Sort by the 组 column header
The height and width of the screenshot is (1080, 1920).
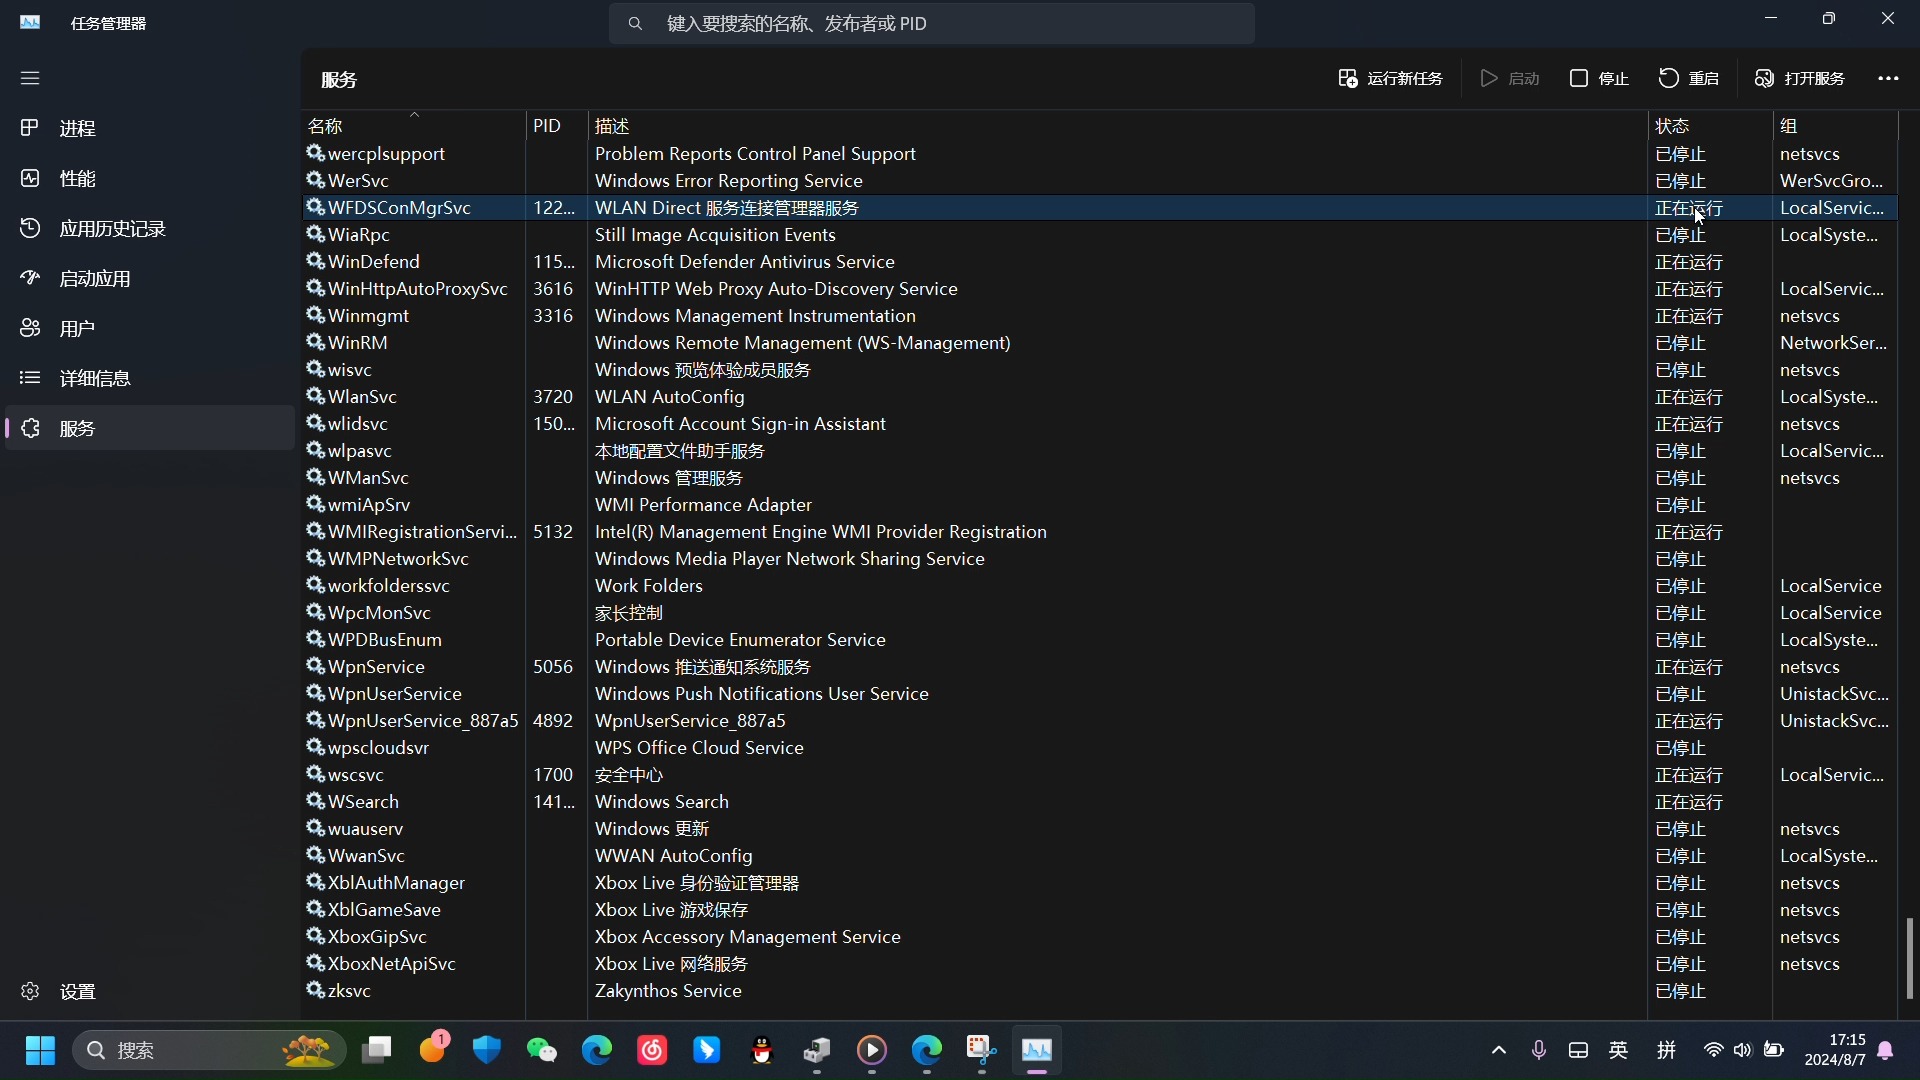pos(1834,126)
